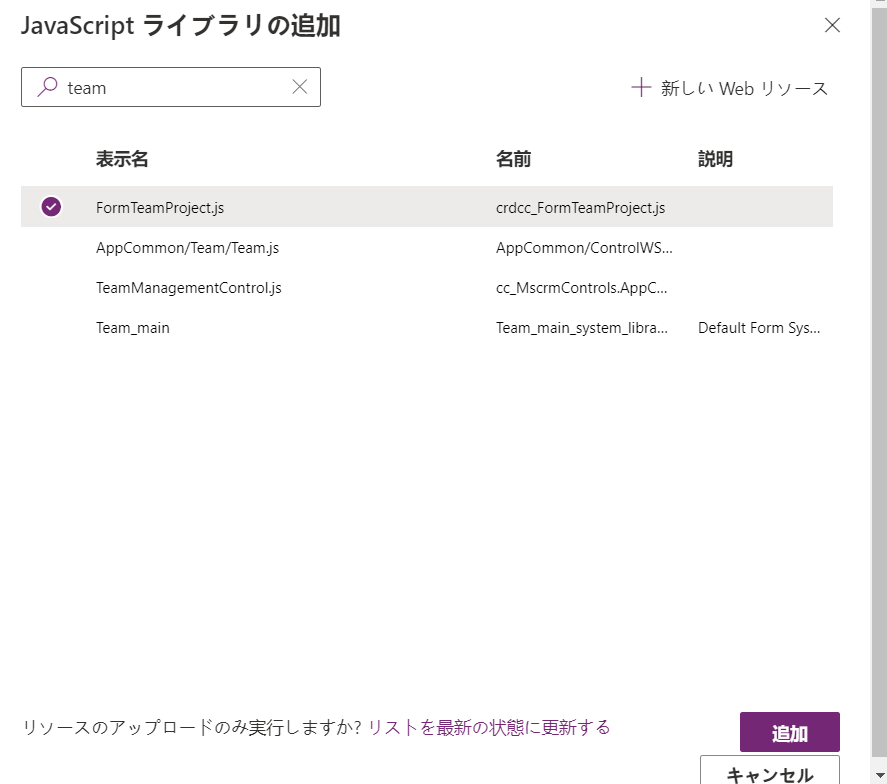Close the JavaScript ライブラリの追加 dialog
The width and height of the screenshot is (887, 784).
pos(832,26)
